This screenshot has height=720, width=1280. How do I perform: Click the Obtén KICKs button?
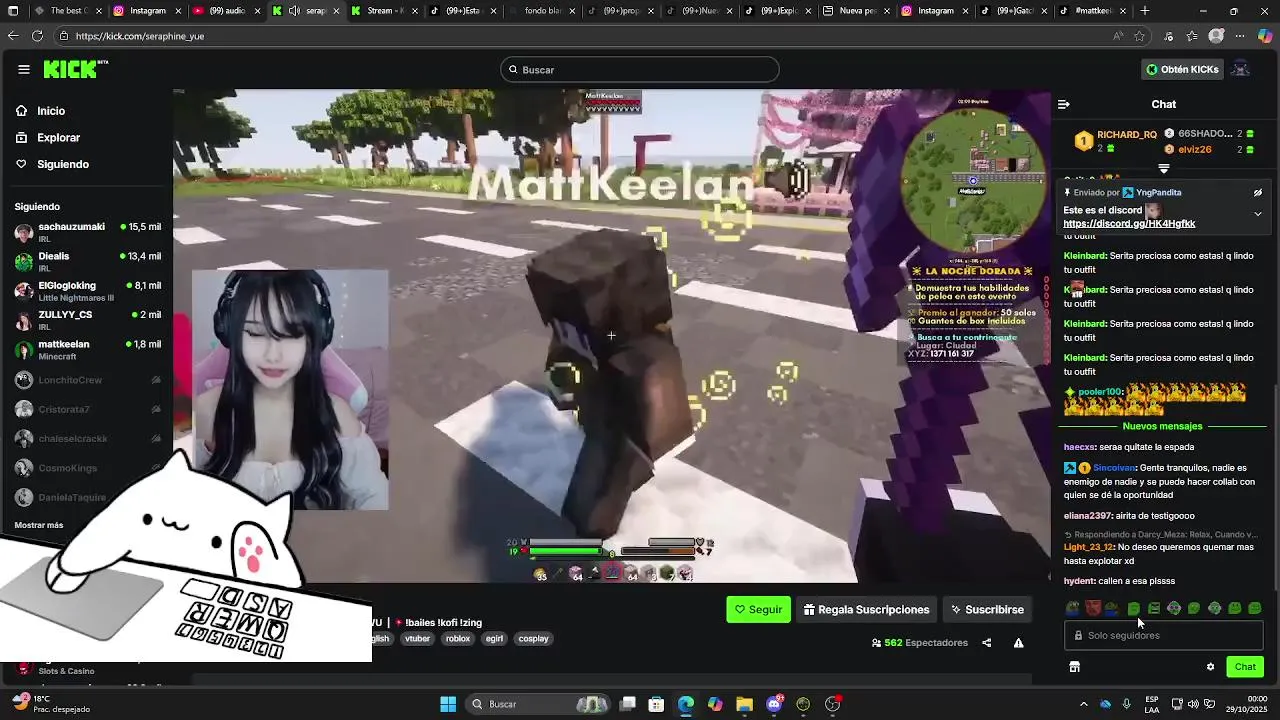click(x=1182, y=69)
